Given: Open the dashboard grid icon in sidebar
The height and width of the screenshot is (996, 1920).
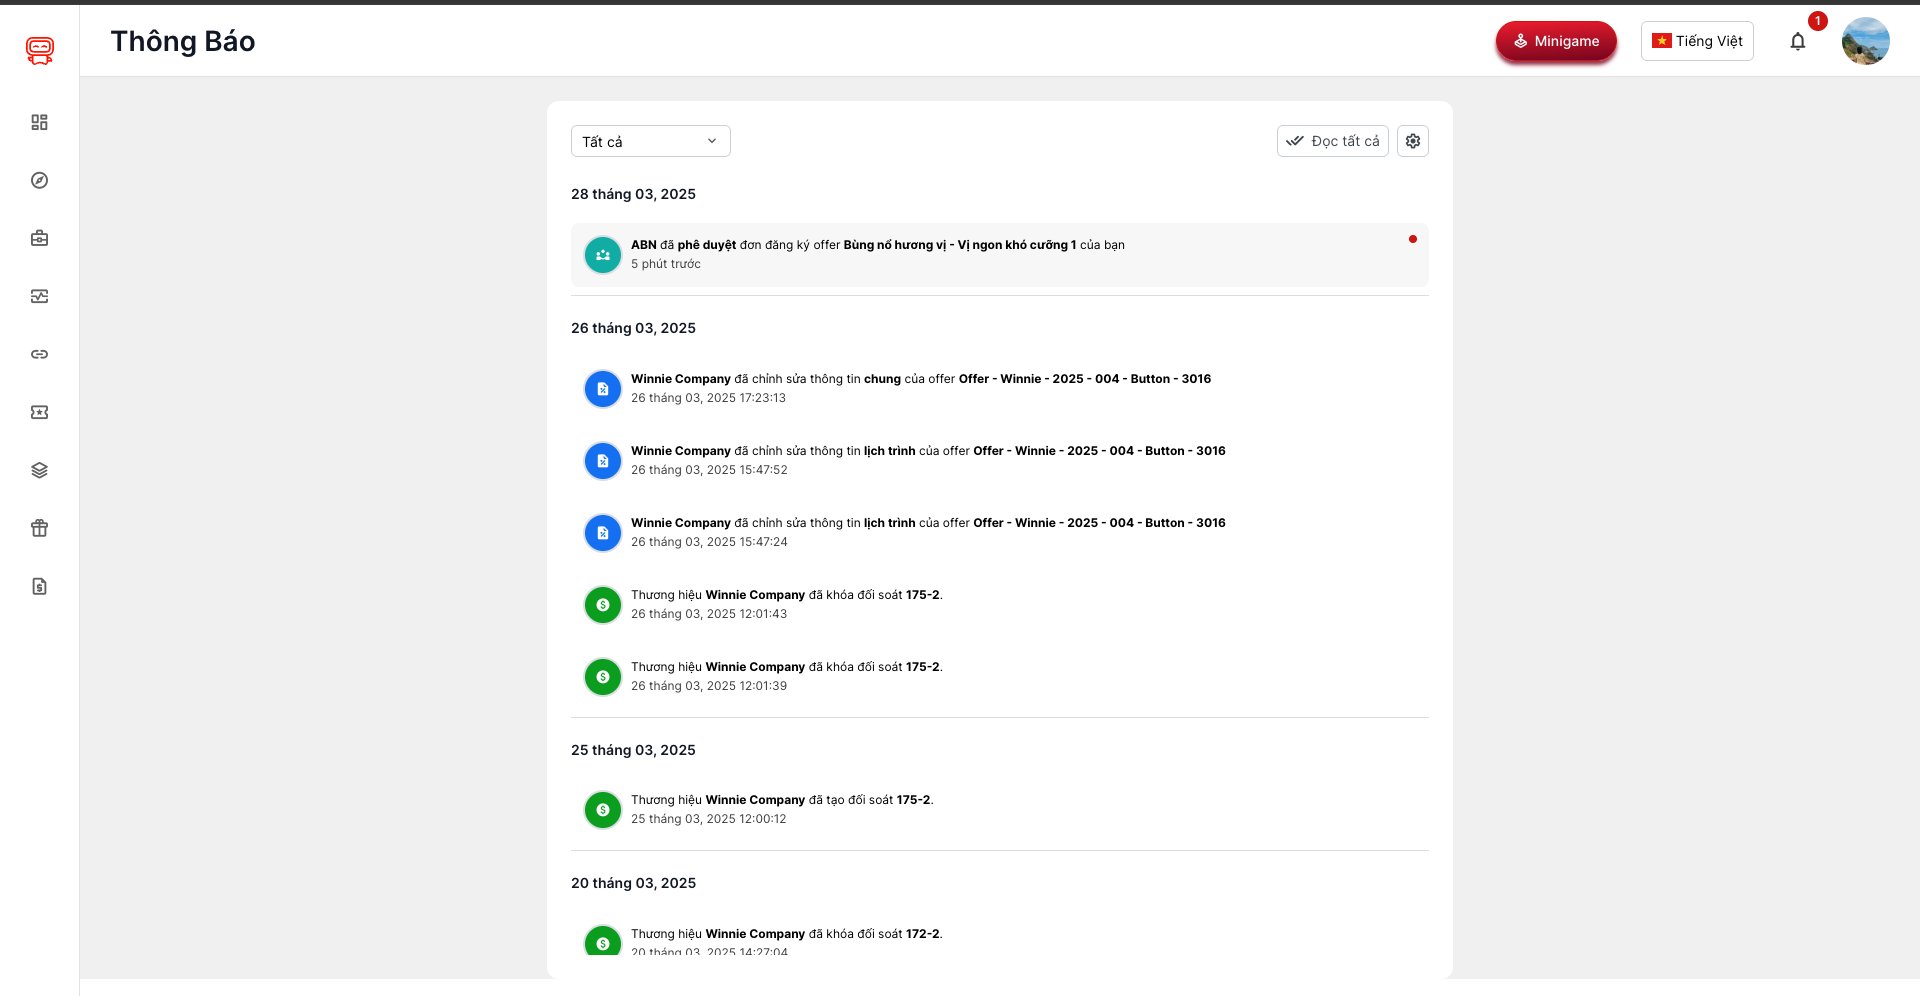Looking at the screenshot, I should pyautogui.click(x=40, y=122).
